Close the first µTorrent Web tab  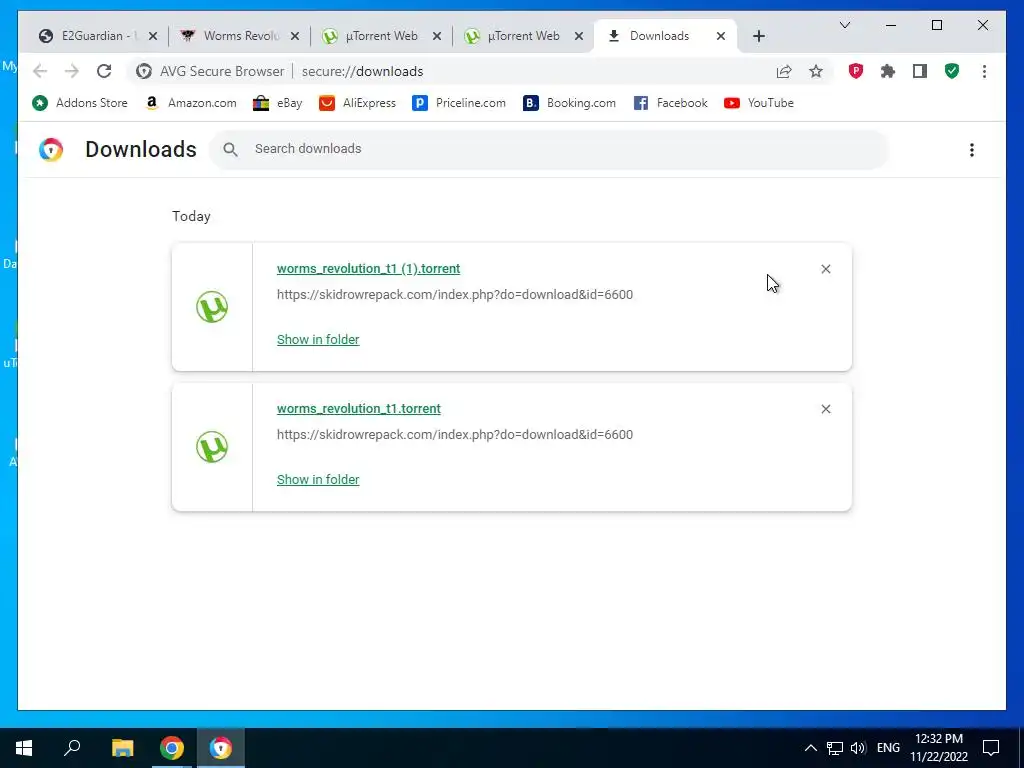pos(436,36)
